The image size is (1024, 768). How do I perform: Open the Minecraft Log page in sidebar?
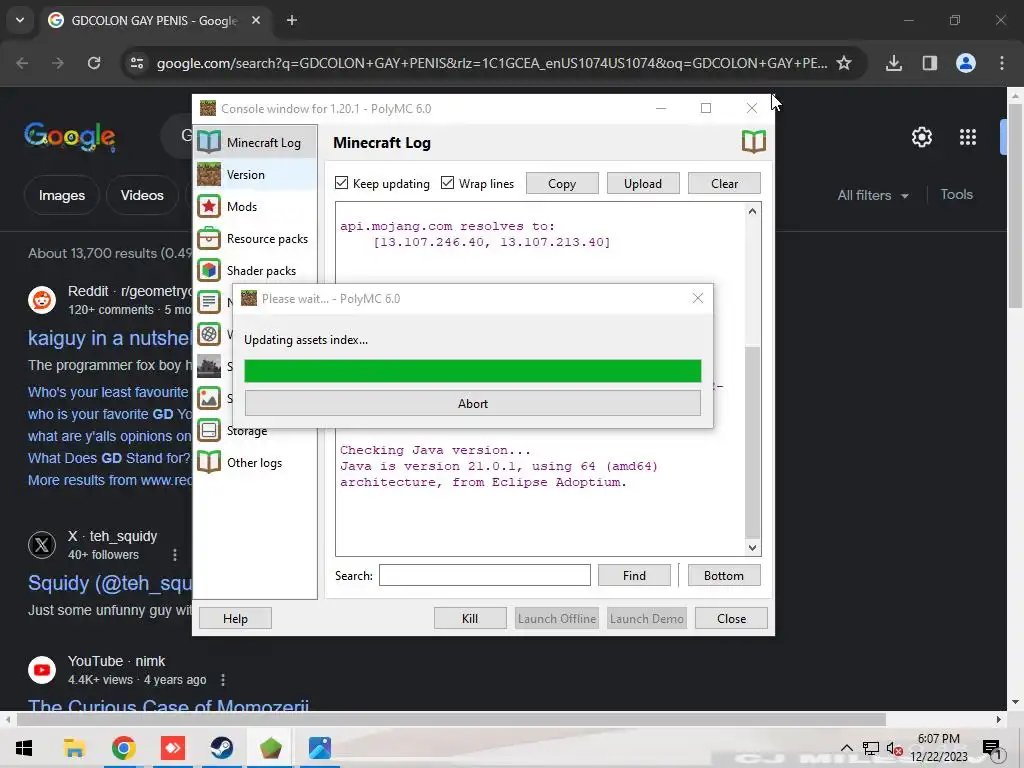tap(255, 142)
